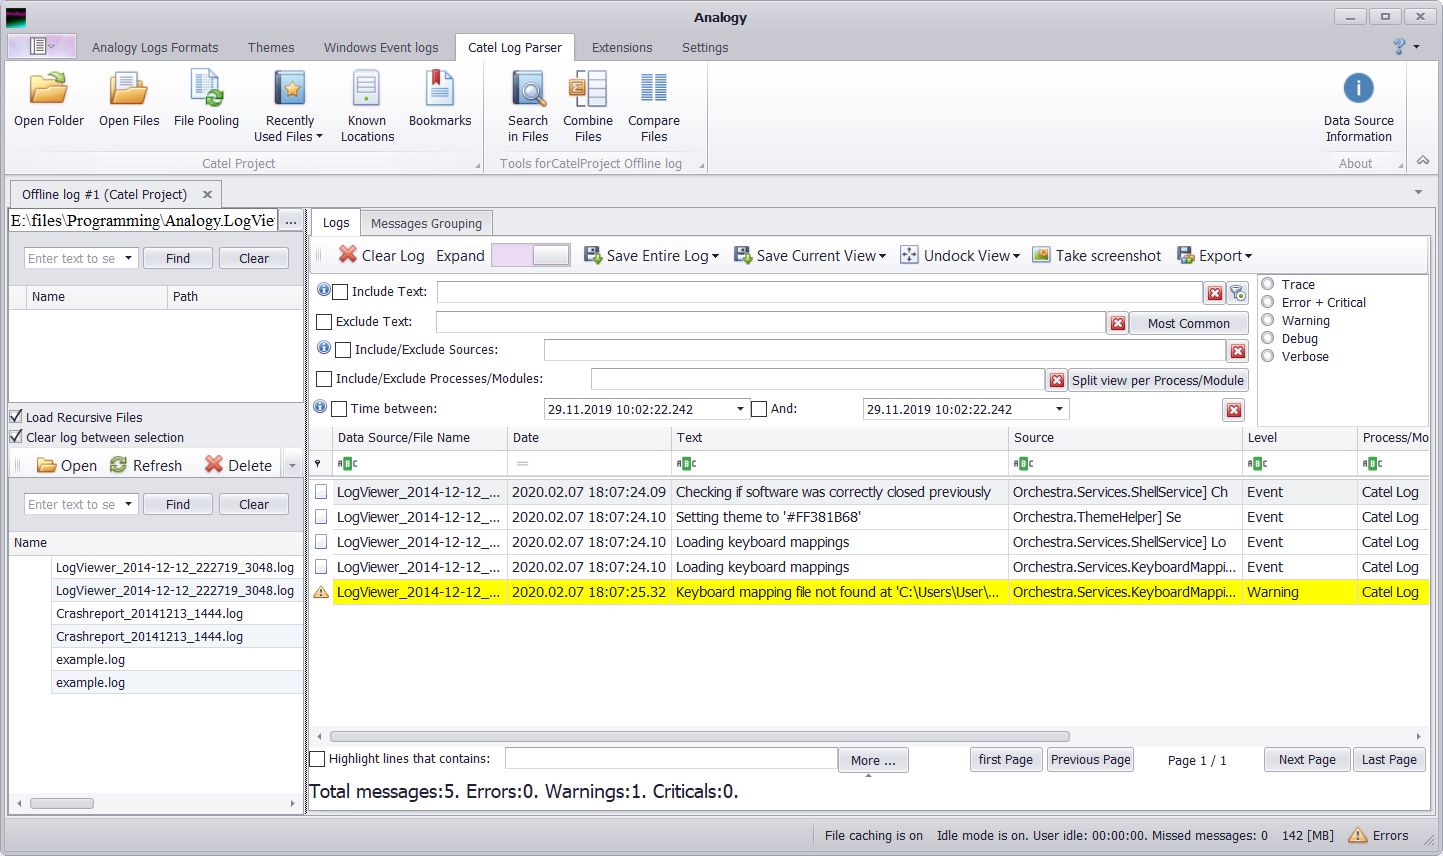Enable the Exclude Text checkbox

pos(324,322)
